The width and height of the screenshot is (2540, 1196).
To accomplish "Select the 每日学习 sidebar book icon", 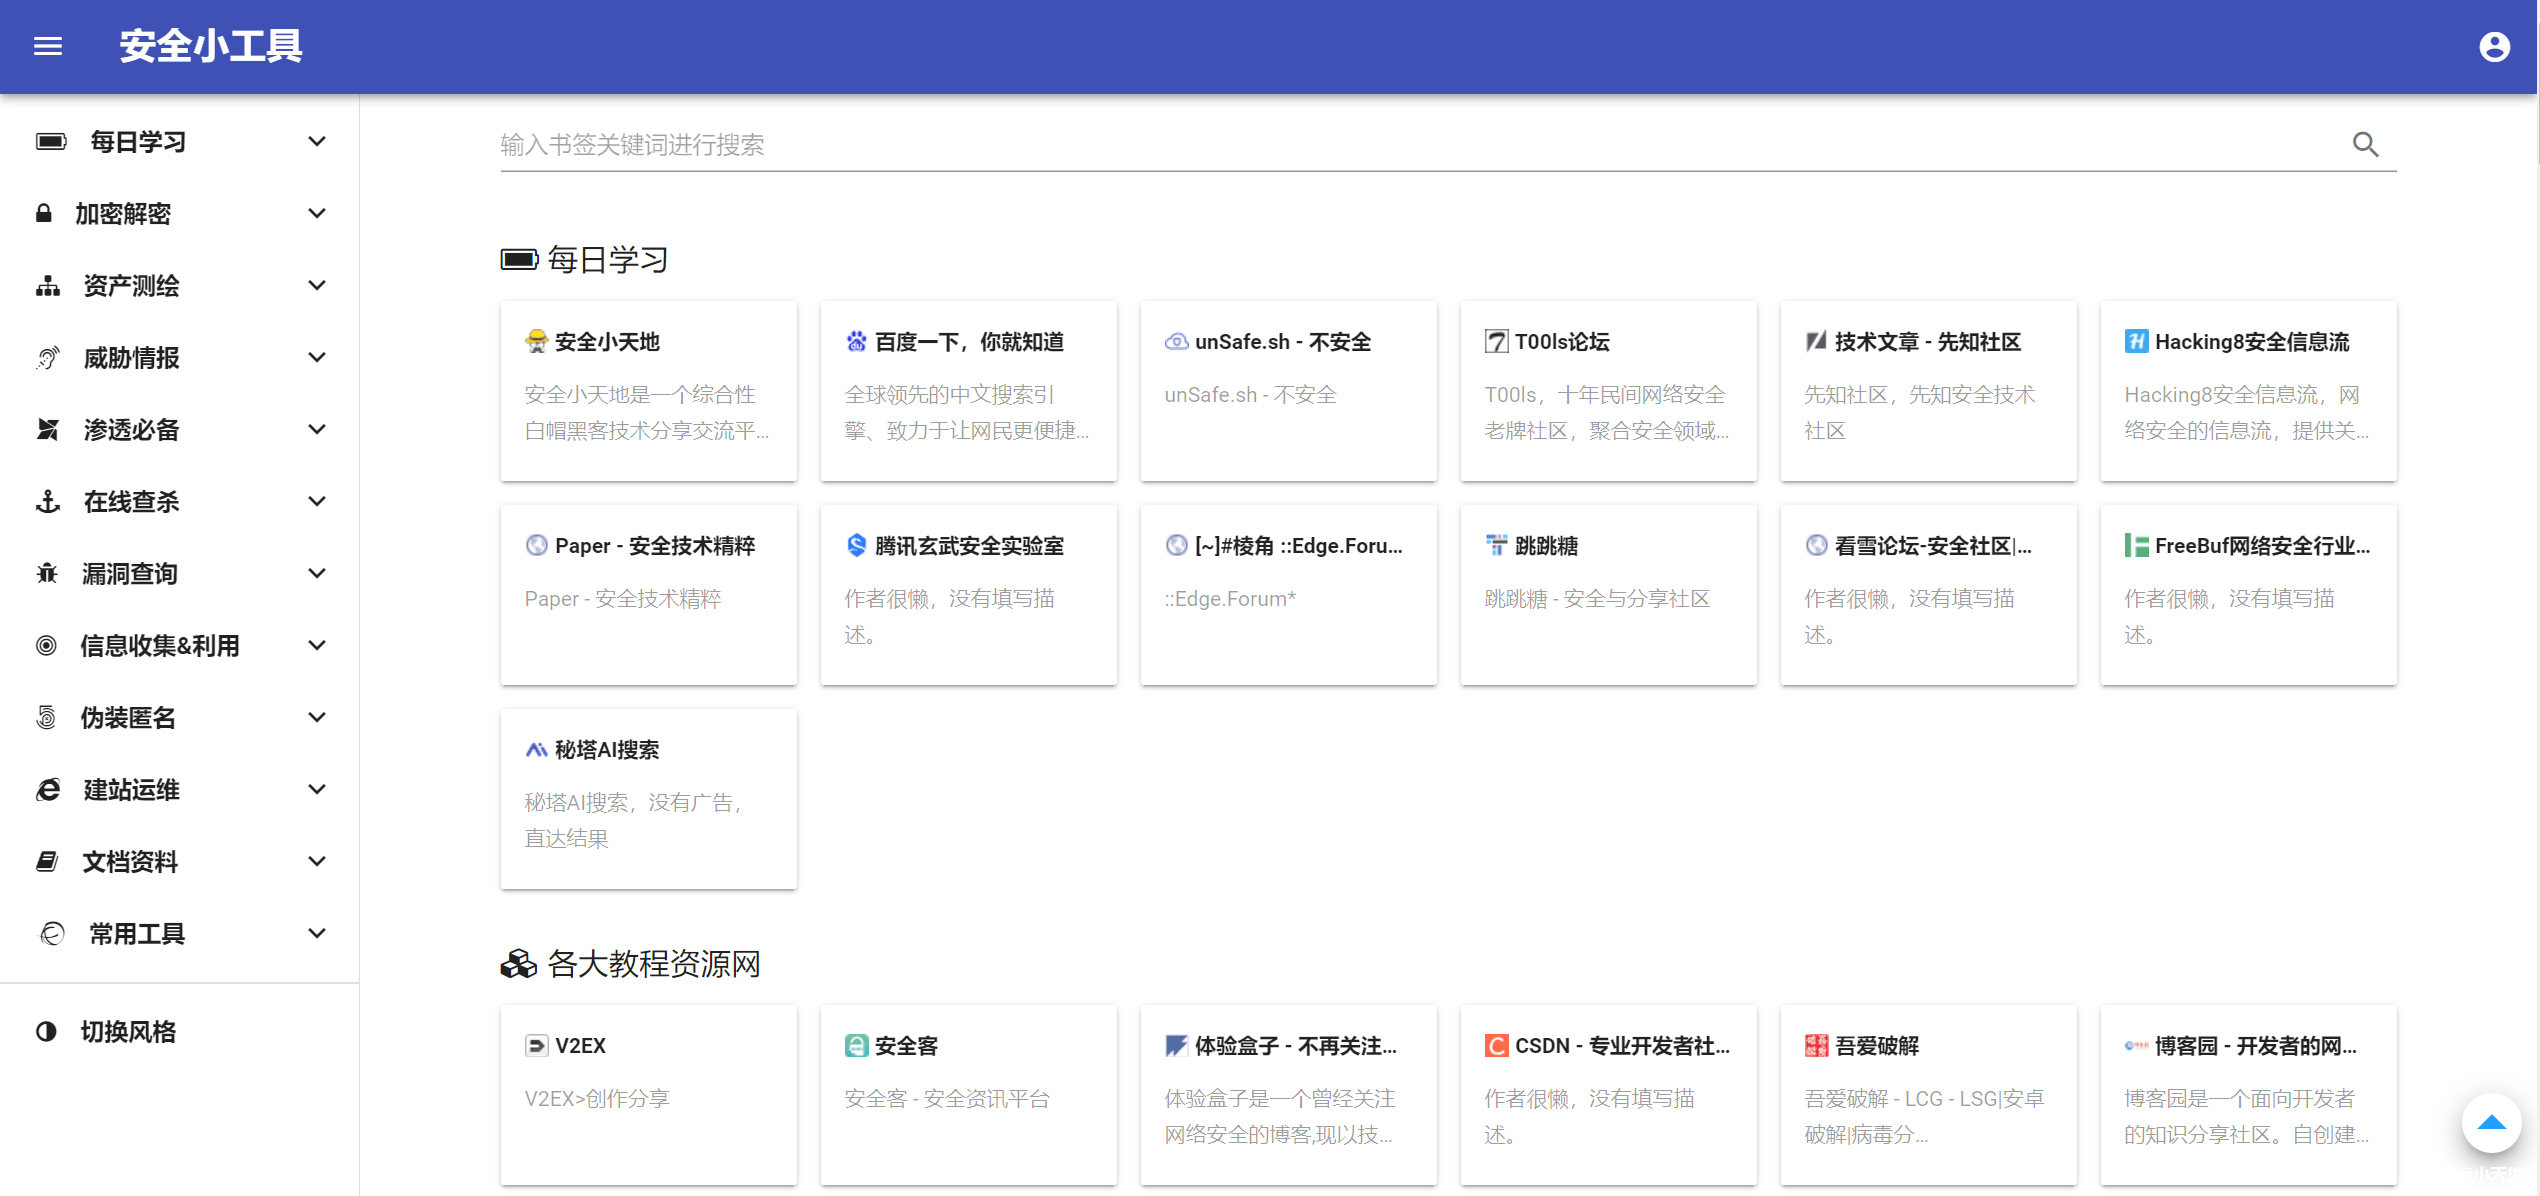I will (50, 141).
